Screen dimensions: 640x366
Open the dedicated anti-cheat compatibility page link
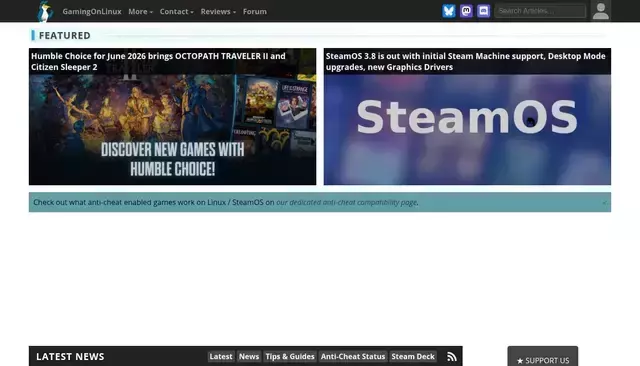[x=347, y=202]
